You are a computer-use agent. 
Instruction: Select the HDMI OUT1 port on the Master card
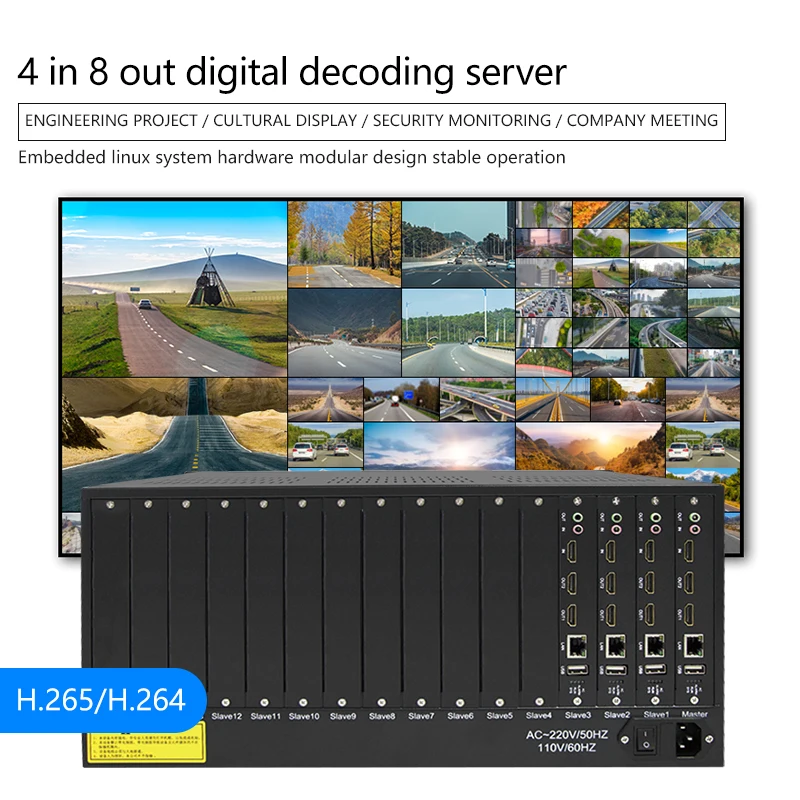click(x=689, y=615)
